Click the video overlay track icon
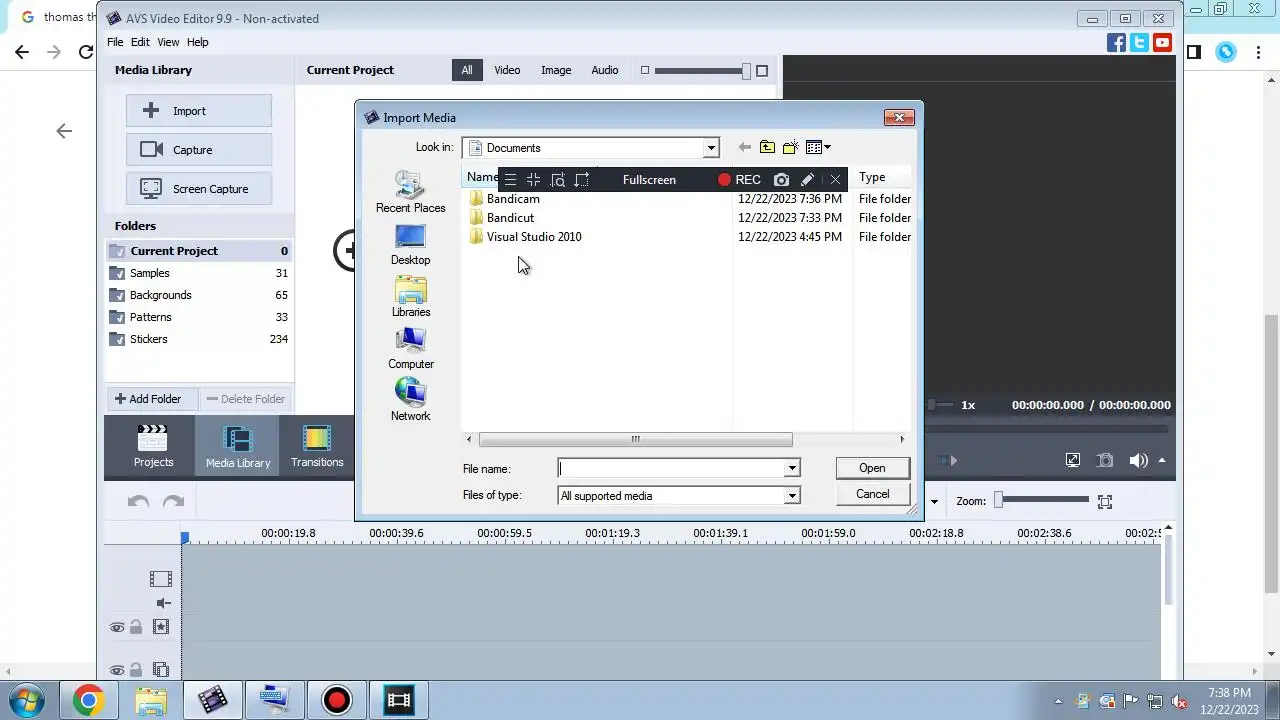The width and height of the screenshot is (1280, 720). (161, 670)
